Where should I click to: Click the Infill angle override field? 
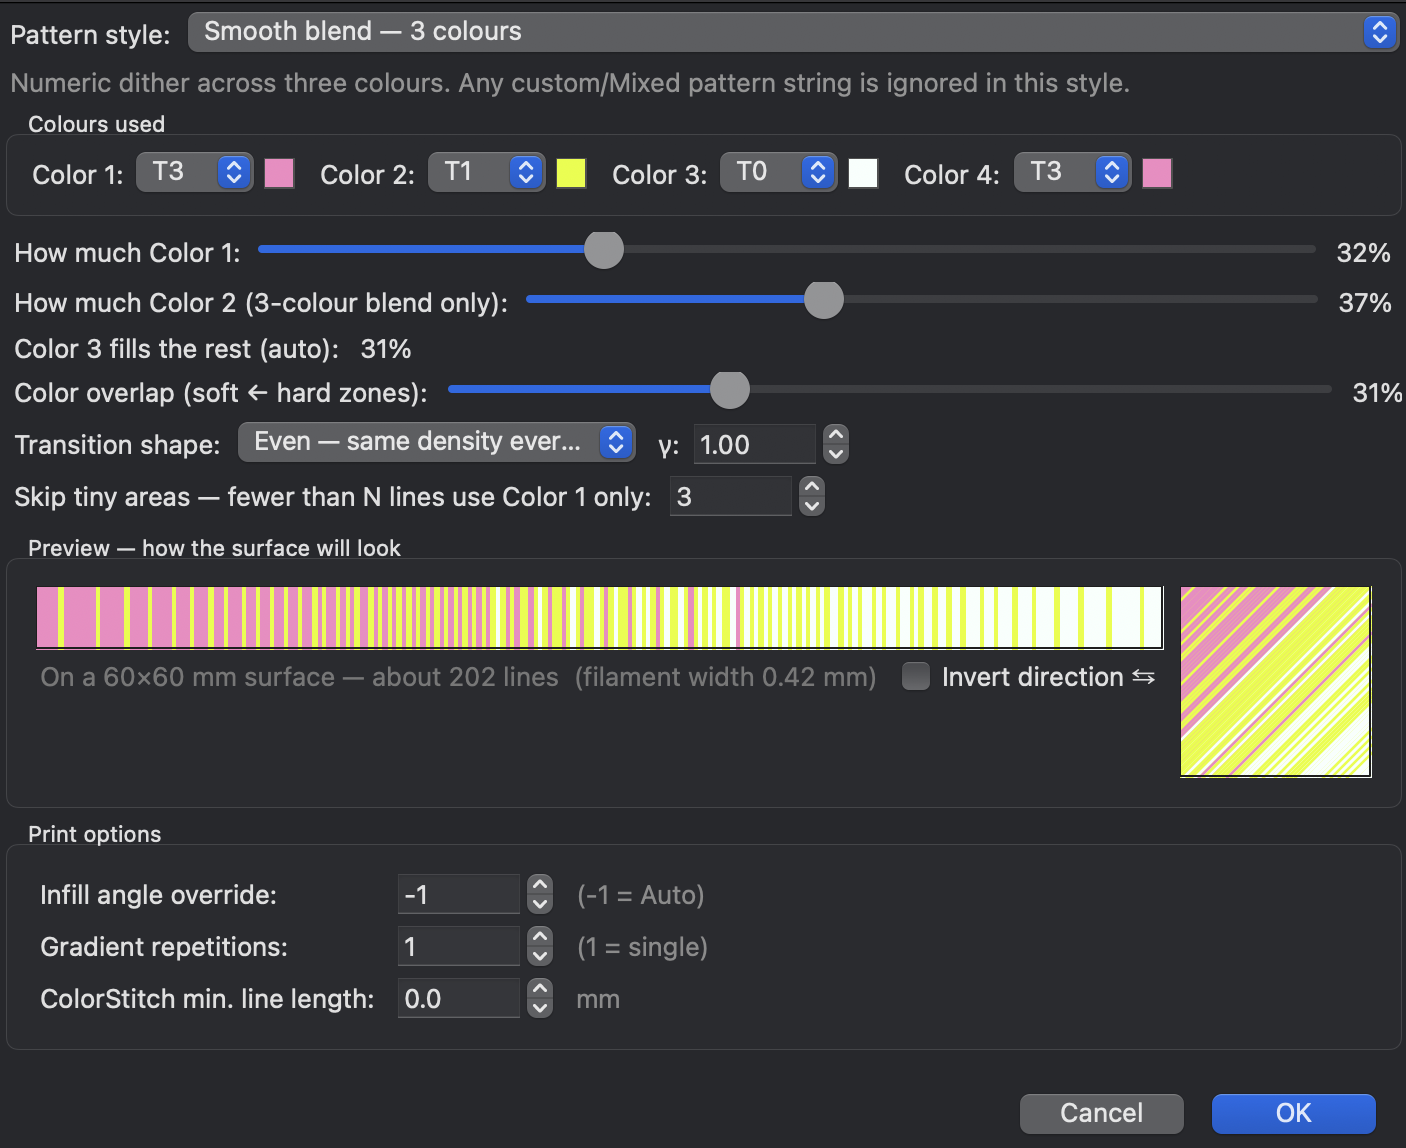click(459, 894)
